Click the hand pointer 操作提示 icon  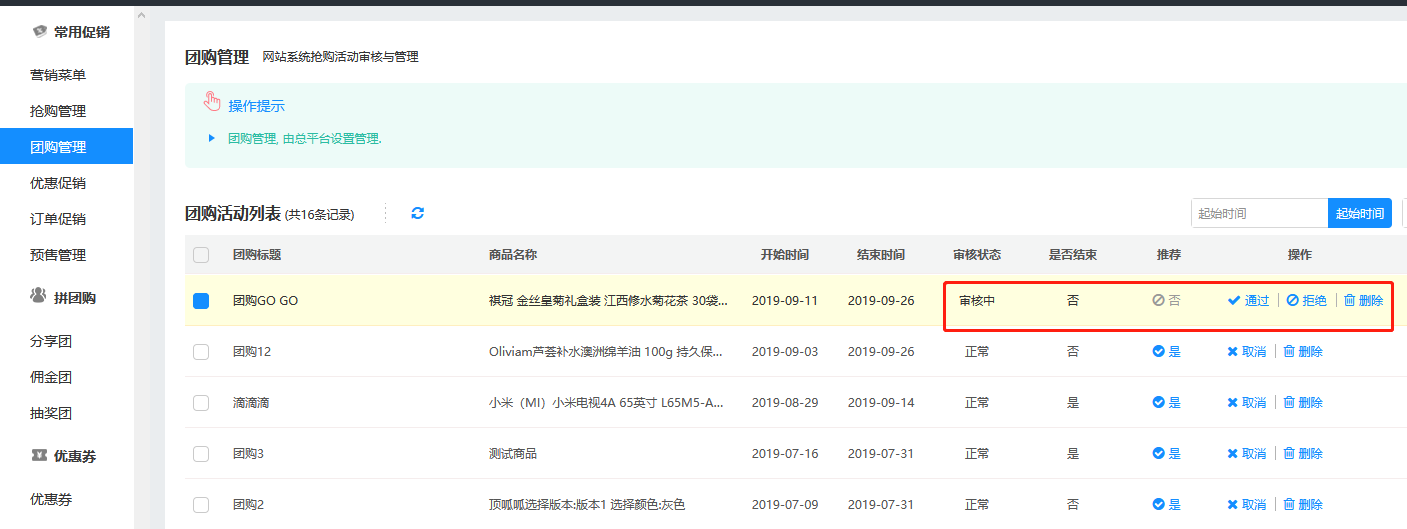coord(212,102)
